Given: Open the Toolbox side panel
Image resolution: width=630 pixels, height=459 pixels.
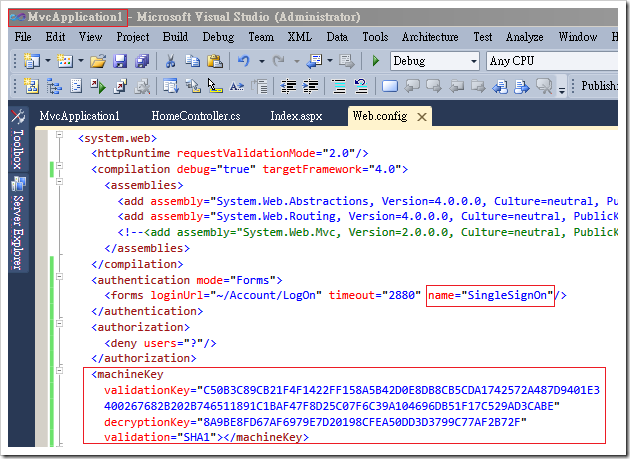Looking at the screenshot, I should [x=18, y=140].
